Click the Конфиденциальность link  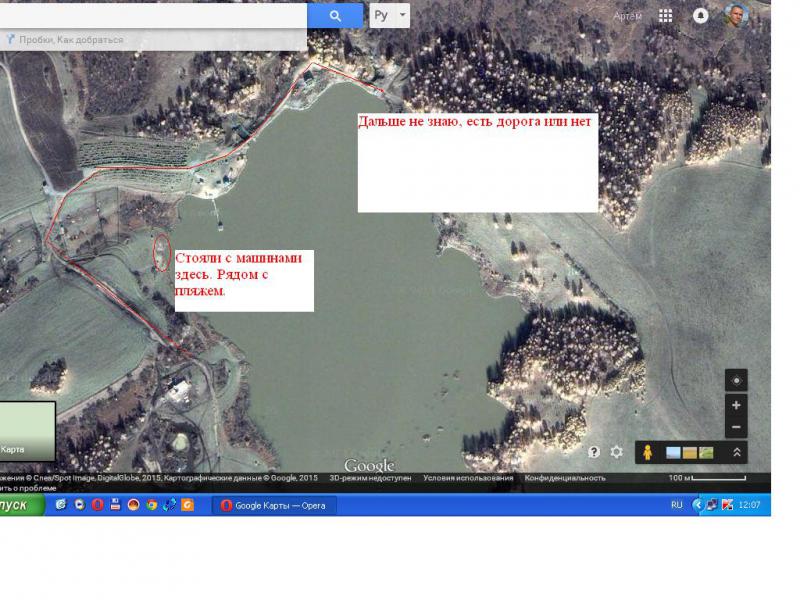pyautogui.click(x=565, y=478)
